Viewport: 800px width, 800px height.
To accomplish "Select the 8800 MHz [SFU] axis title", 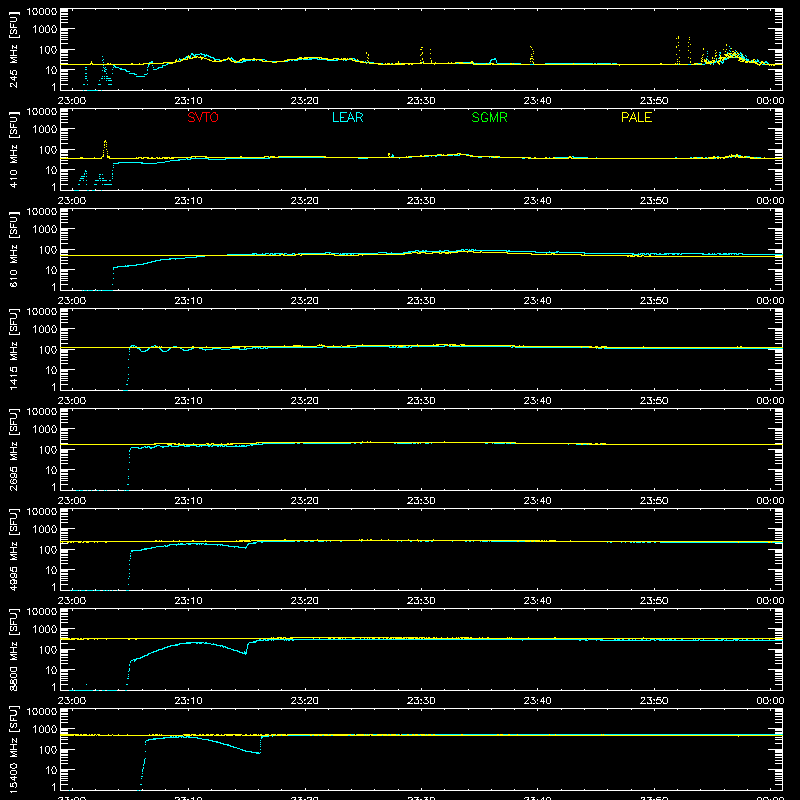I will [13, 649].
